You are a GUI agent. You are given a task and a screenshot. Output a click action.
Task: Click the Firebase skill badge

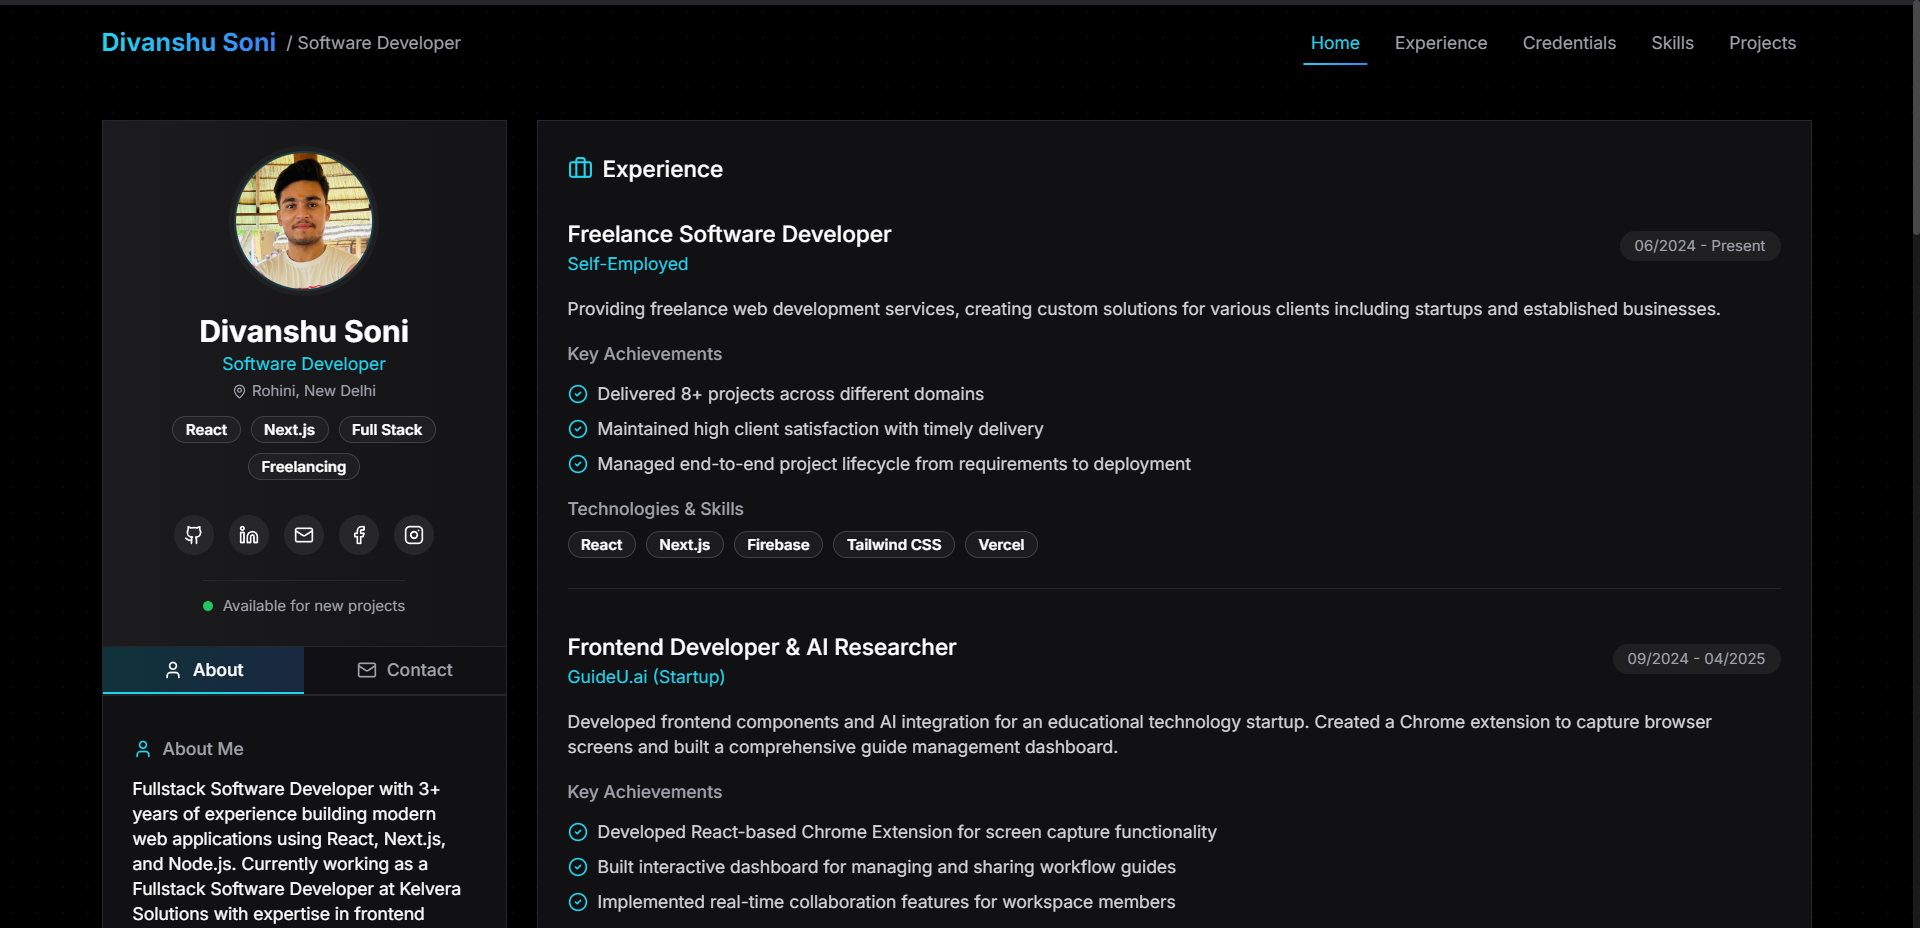tap(778, 545)
